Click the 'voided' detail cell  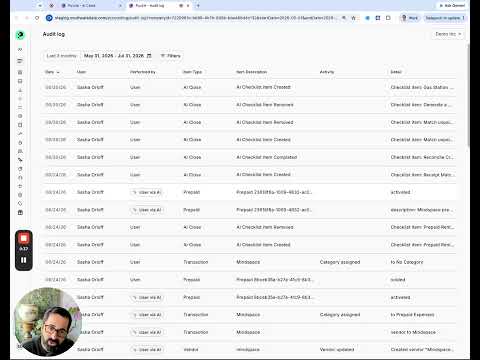point(398,280)
